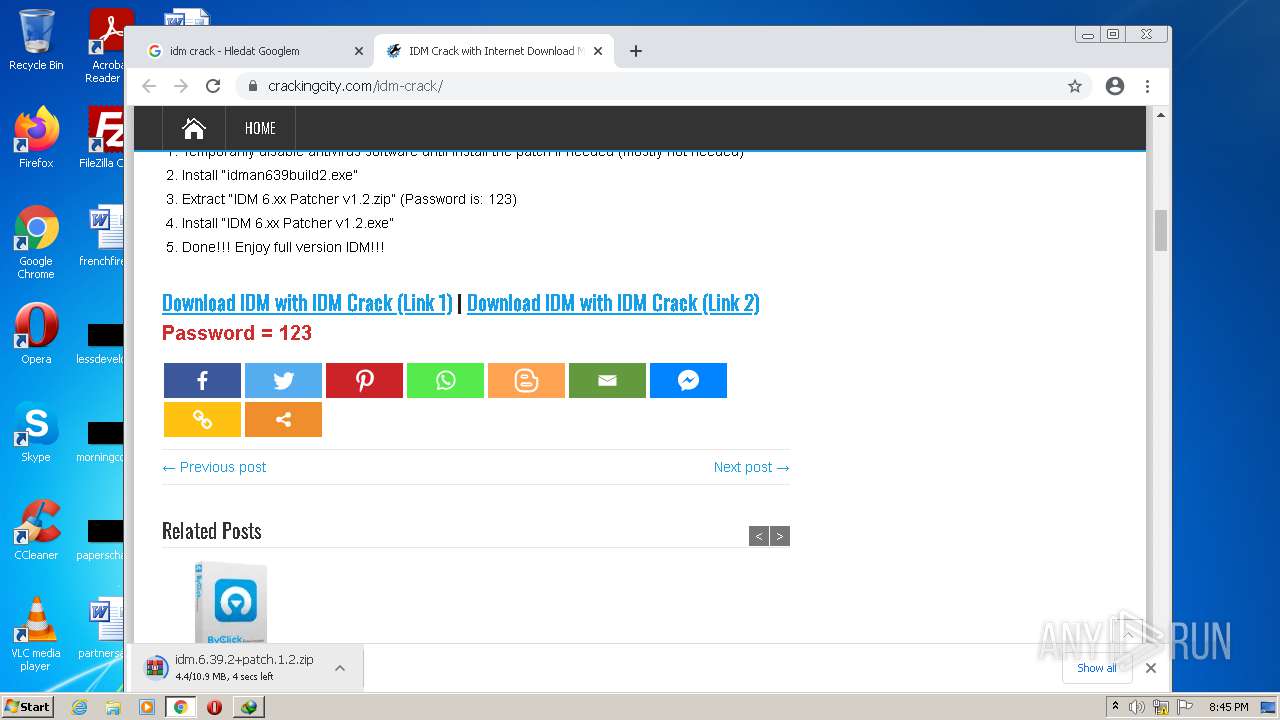Bookmark this page with star icon
This screenshot has height=720, width=1280.
click(x=1075, y=86)
